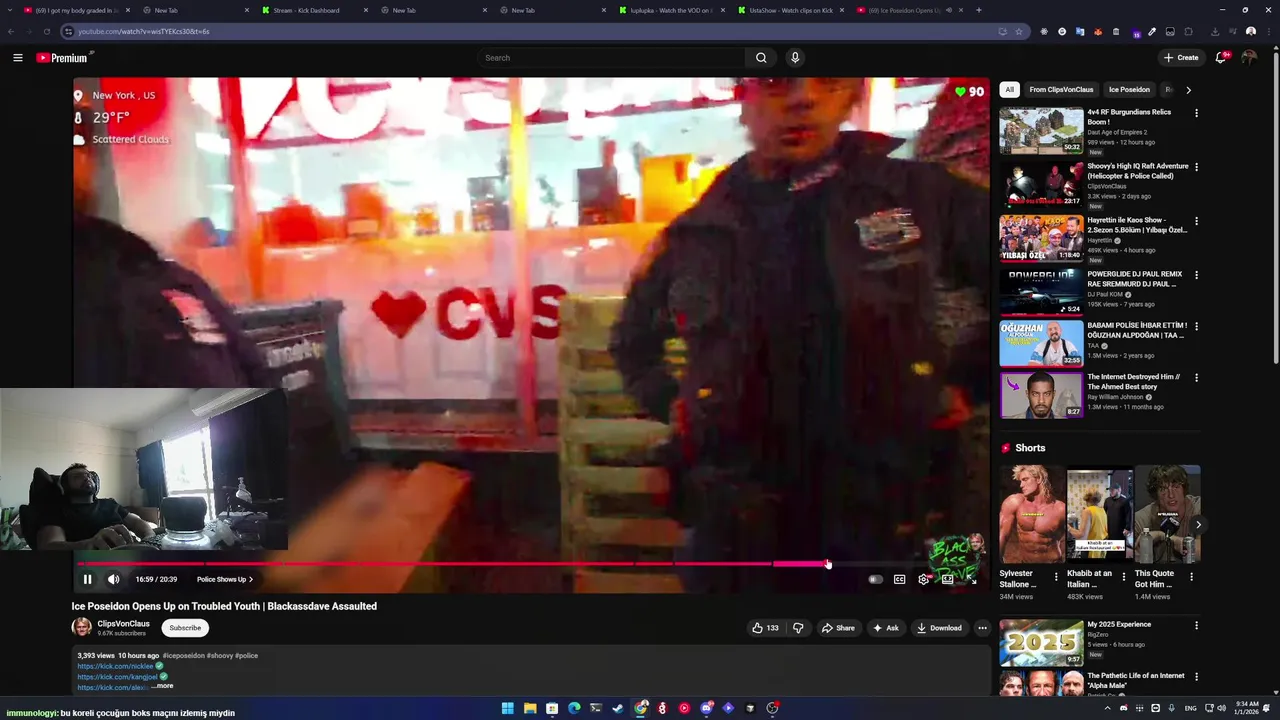Open options for 'BABAMI POLISE IHBAR ETTIM'
This screenshot has width=1280, height=720.
pos(1196,326)
